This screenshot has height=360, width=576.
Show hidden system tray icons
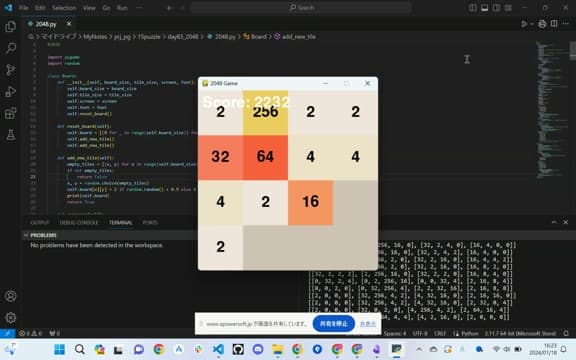pyautogui.click(x=419, y=349)
